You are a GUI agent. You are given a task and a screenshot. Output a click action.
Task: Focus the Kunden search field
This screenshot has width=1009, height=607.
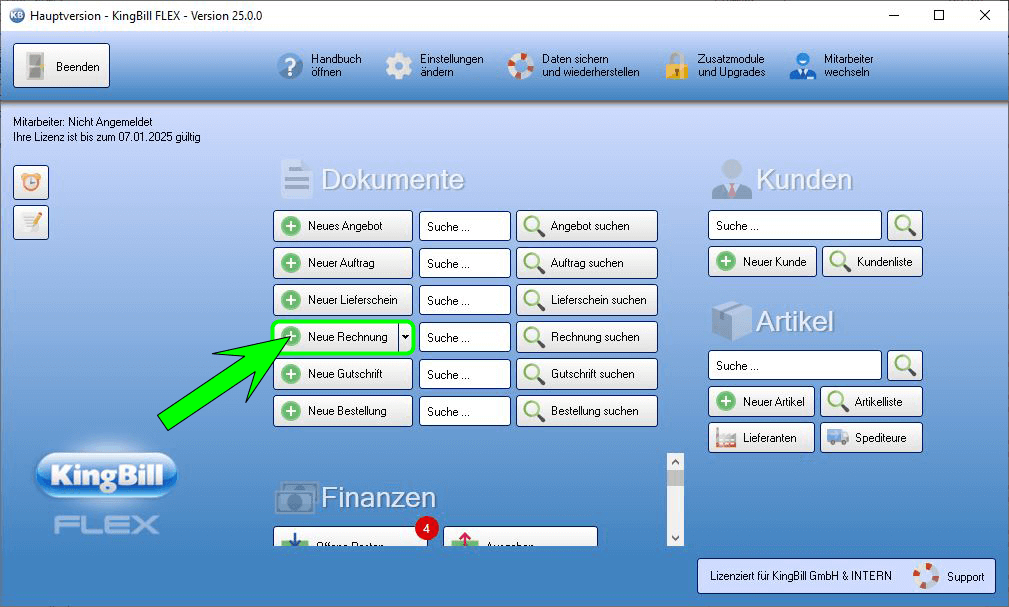(x=795, y=225)
